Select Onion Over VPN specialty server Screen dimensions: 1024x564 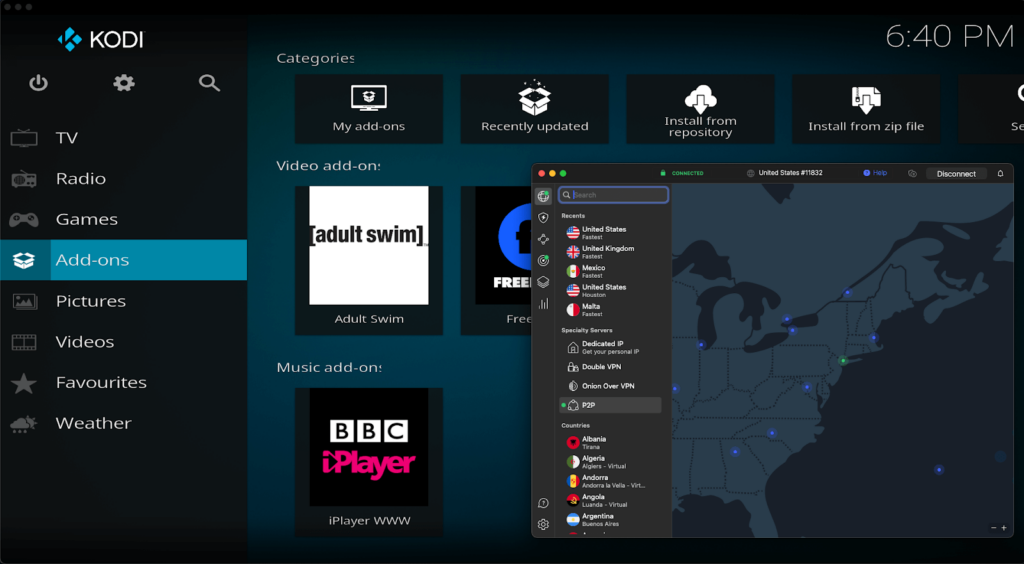pos(611,386)
